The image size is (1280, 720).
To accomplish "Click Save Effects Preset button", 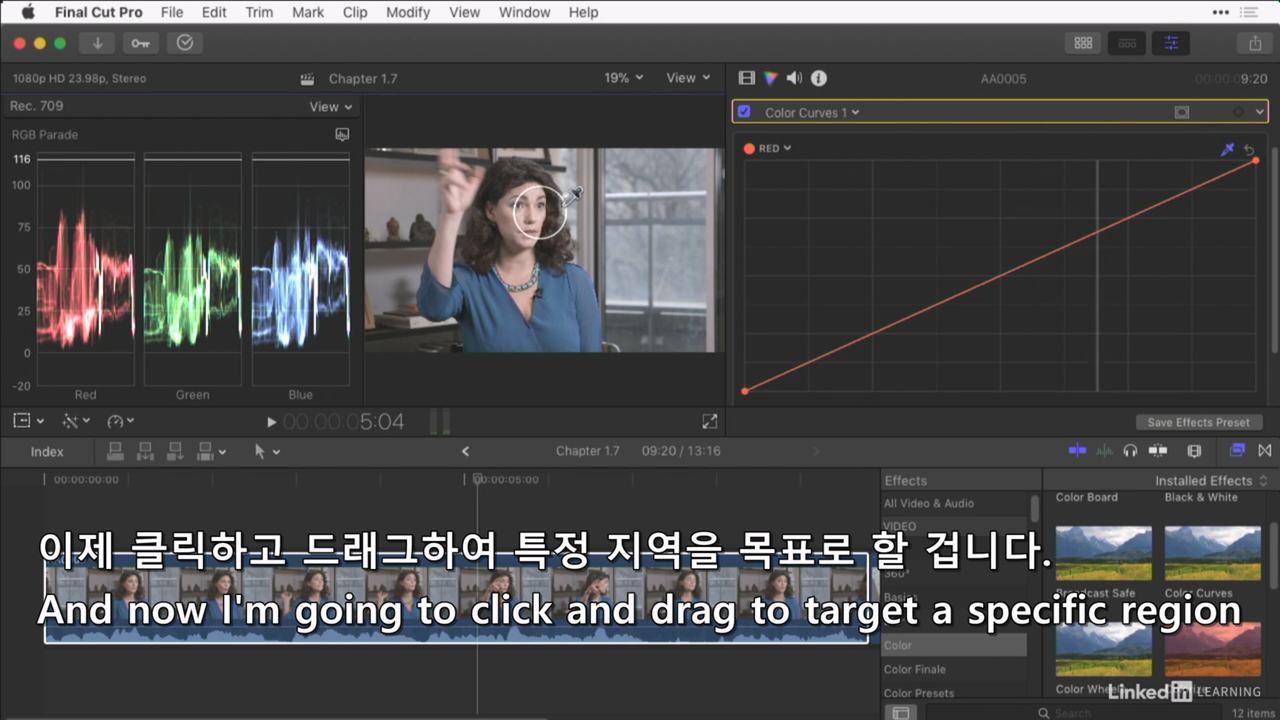I will [1199, 422].
